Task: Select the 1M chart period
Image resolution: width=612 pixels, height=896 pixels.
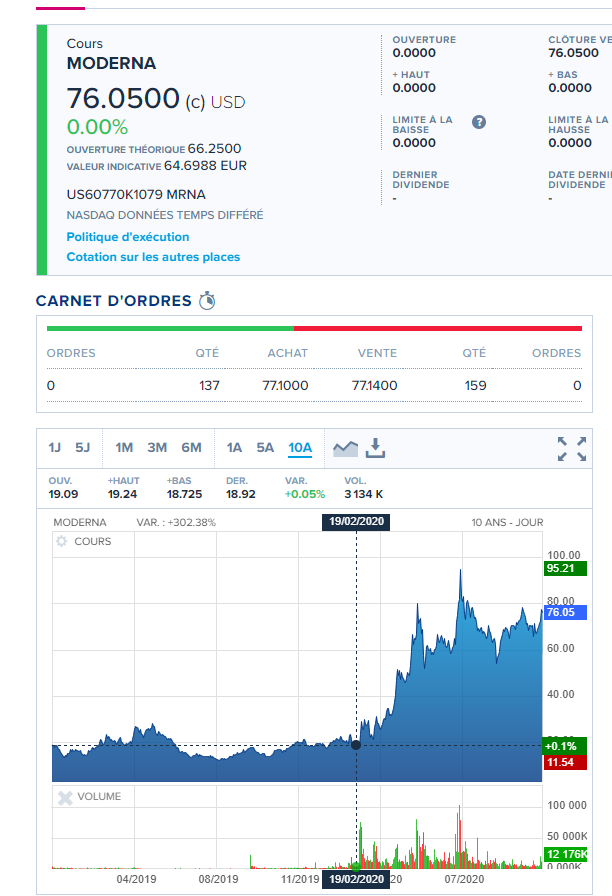Action: coord(124,447)
